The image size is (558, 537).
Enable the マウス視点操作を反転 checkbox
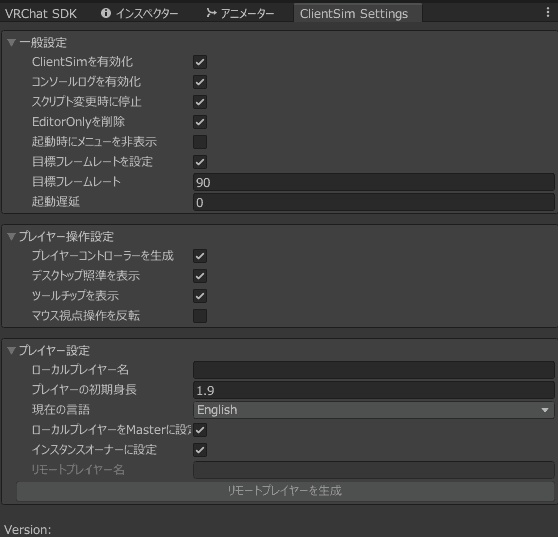pyautogui.click(x=200, y=316)
